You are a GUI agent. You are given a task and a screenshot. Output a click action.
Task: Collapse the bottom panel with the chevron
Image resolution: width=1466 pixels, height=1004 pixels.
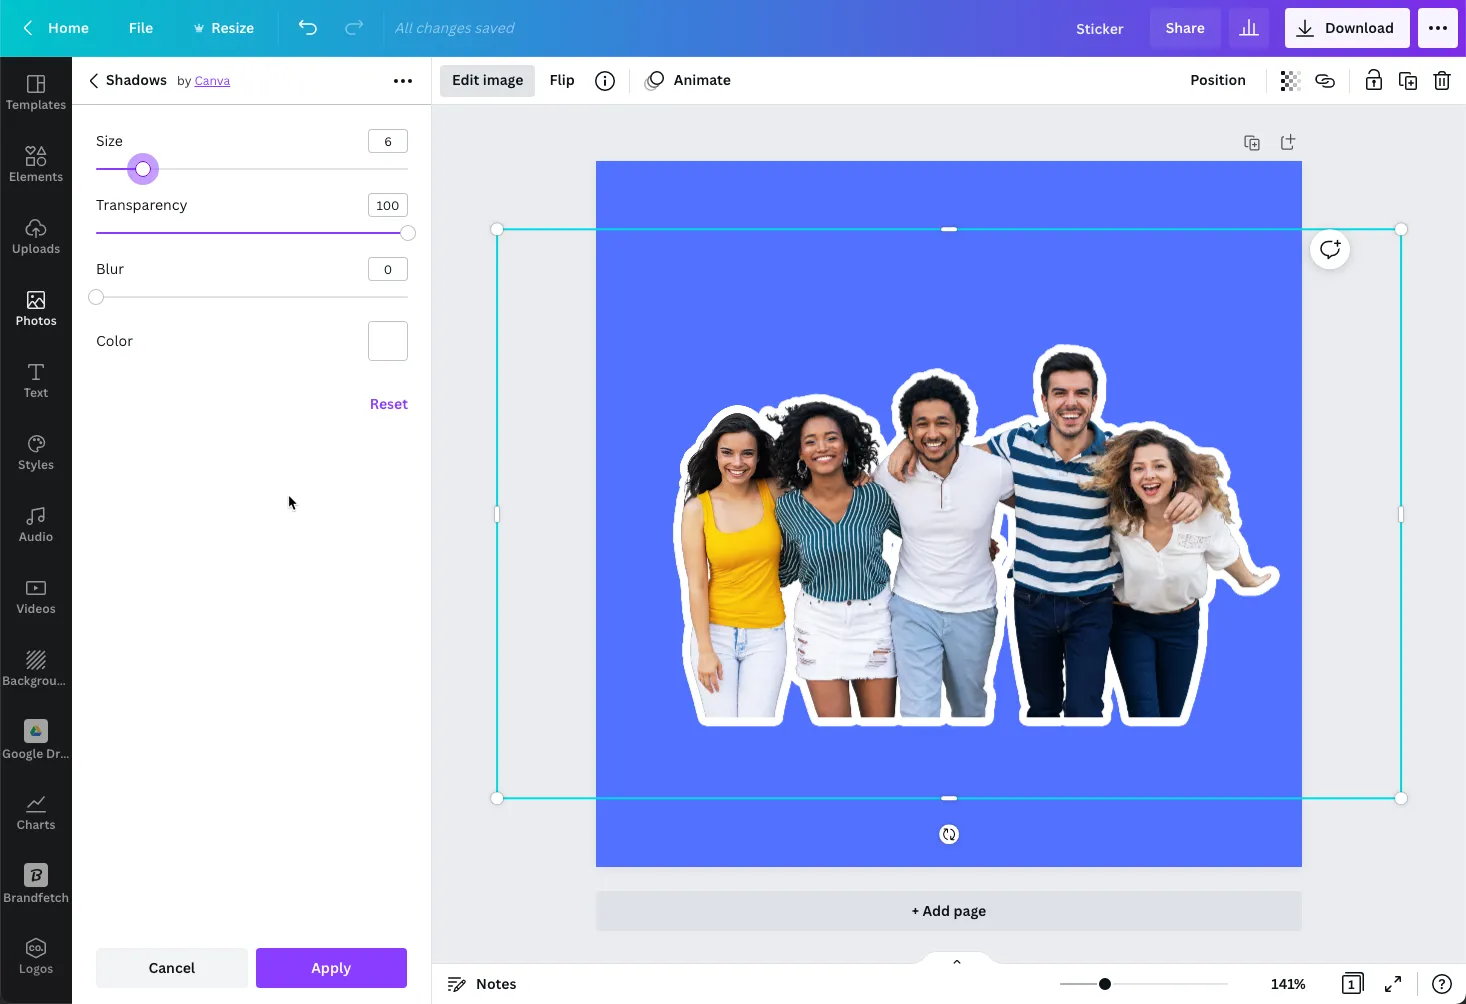956,961
